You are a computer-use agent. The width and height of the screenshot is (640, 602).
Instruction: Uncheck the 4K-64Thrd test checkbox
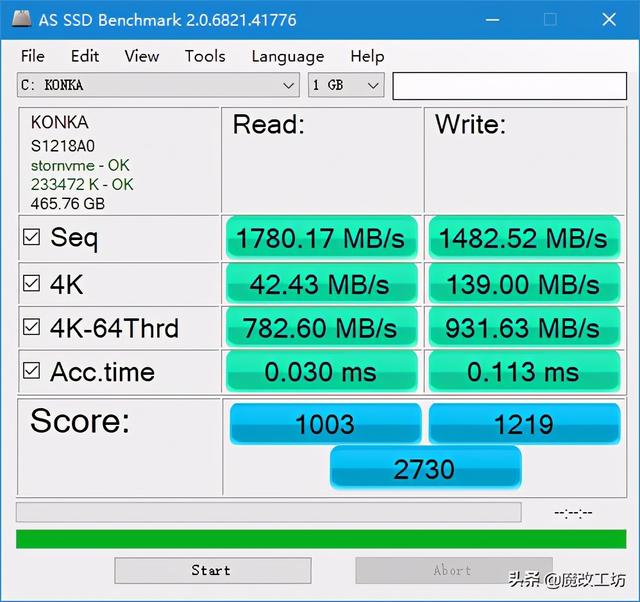[x=31, y=327]
